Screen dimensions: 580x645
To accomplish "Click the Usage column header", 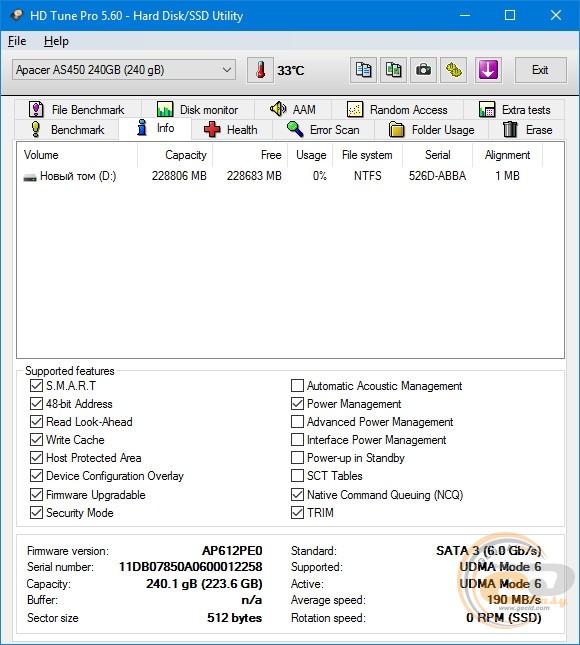I will (310, 155).
